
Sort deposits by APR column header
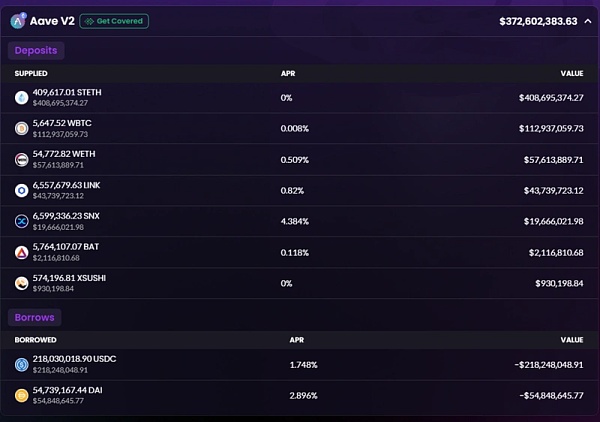click(x=288, y=73)
